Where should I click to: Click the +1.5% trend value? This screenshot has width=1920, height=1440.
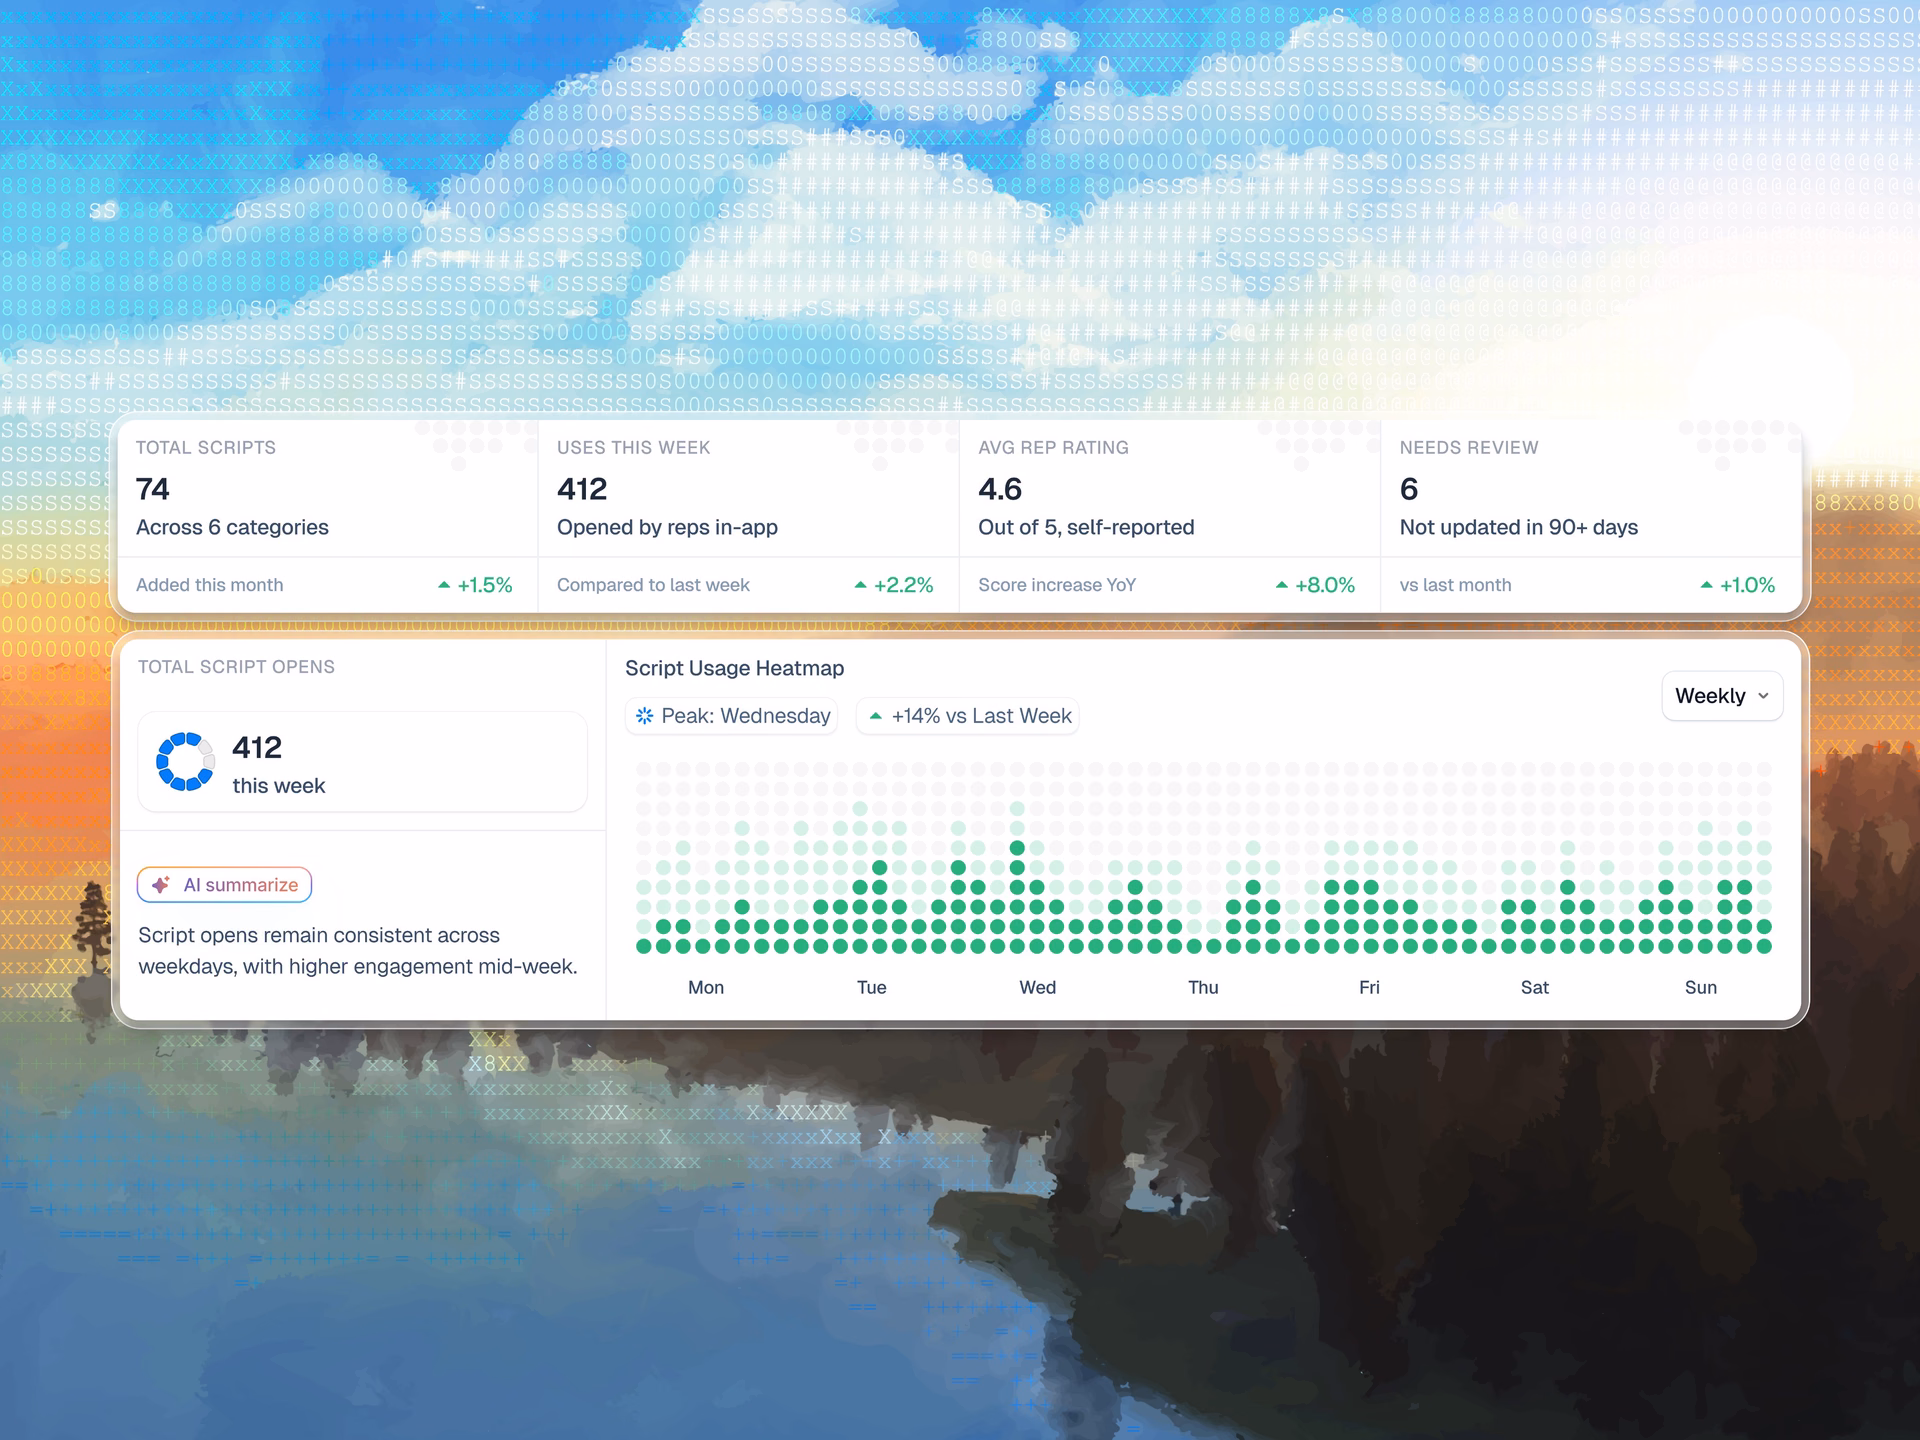point(485,585)
